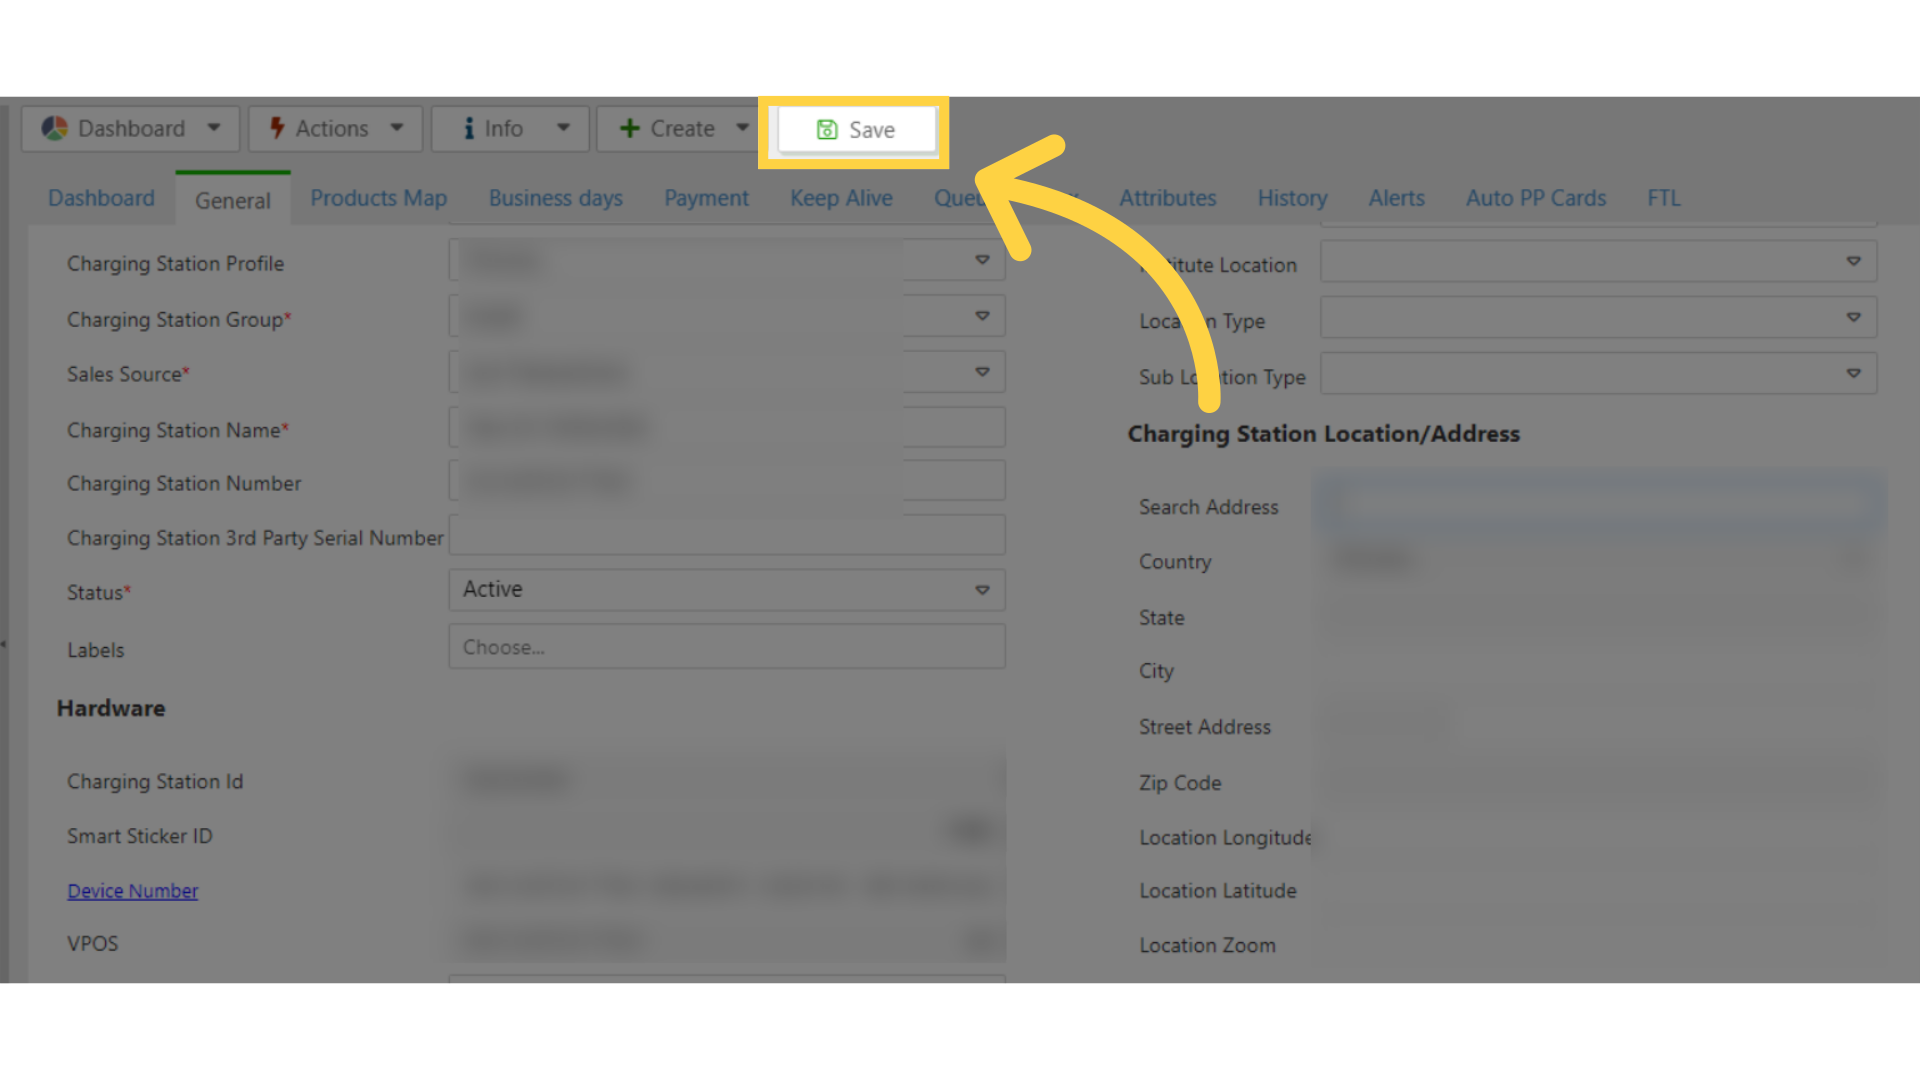Click the 3rd Party Serial Number field
Image resolution: width=1920 pixels, height=1080 pixels.
tap(726, 536)
